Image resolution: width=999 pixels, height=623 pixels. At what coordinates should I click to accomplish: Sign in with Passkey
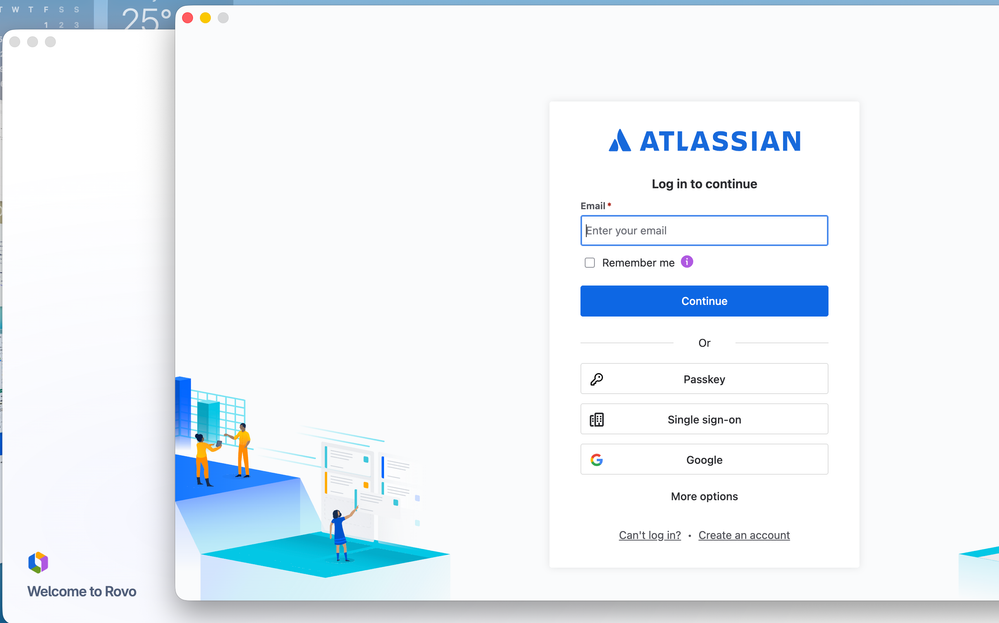704,379
